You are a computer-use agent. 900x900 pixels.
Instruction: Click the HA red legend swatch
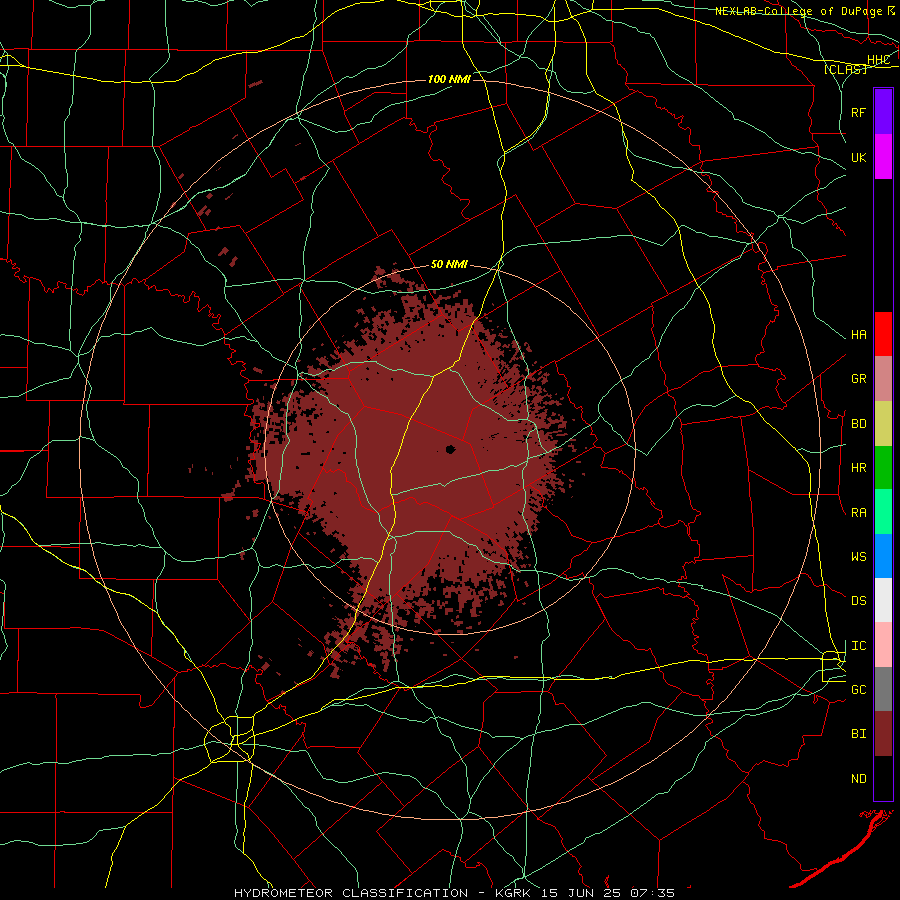pyautogui.click(x=883, y=334)
